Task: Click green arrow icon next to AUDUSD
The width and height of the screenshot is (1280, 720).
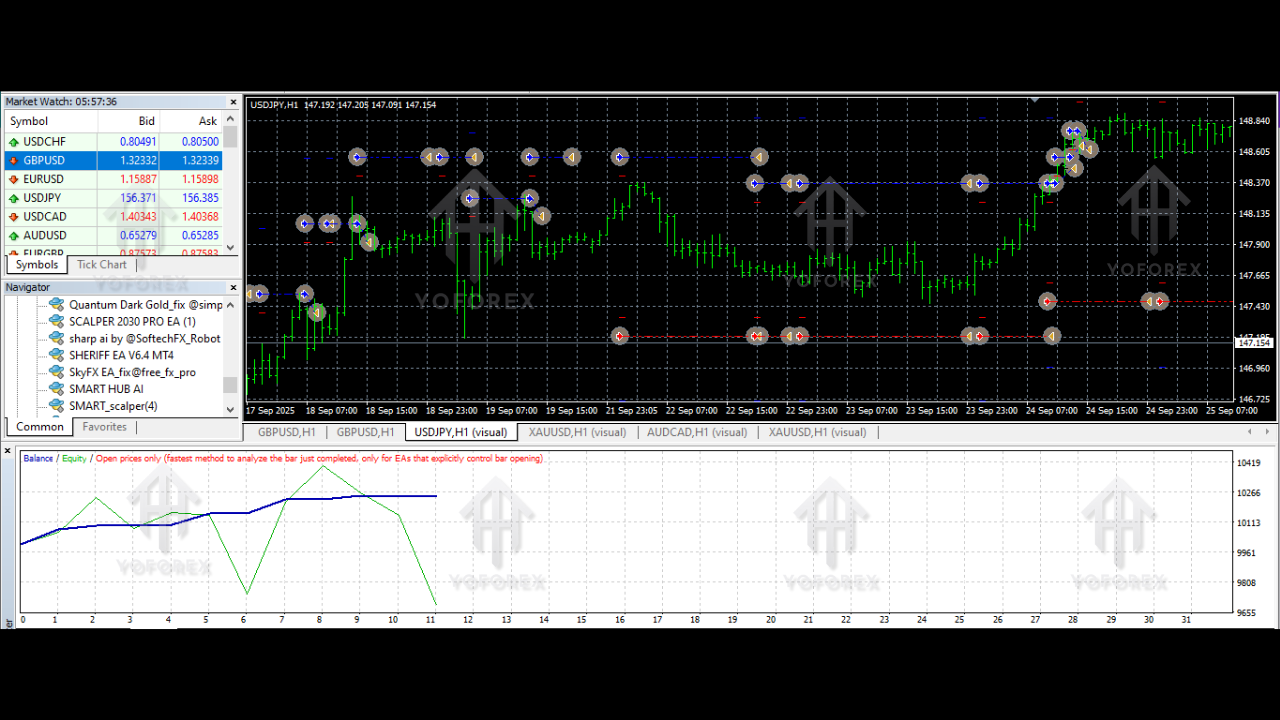Action: click(12, 235)
